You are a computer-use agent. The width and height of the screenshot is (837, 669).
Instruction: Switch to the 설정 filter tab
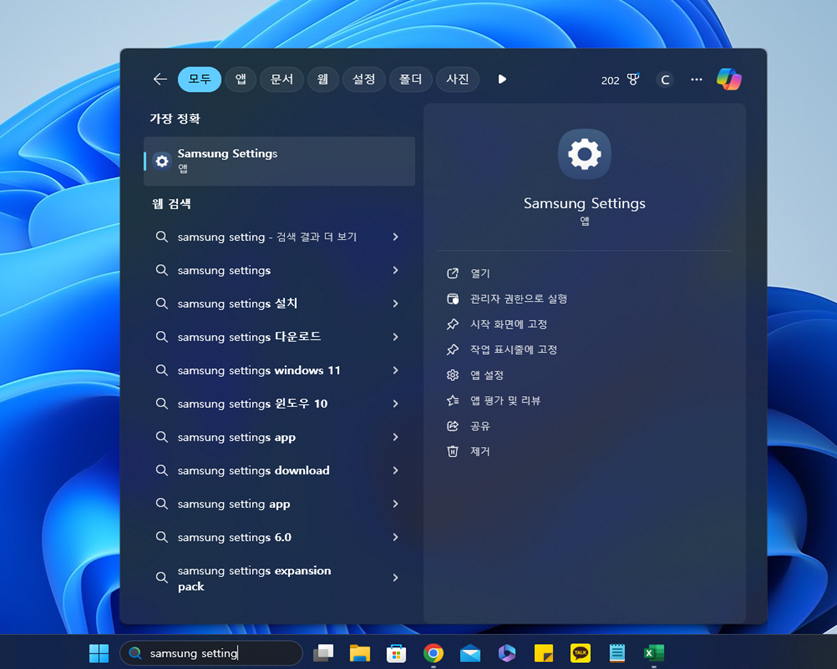[364, 80]
